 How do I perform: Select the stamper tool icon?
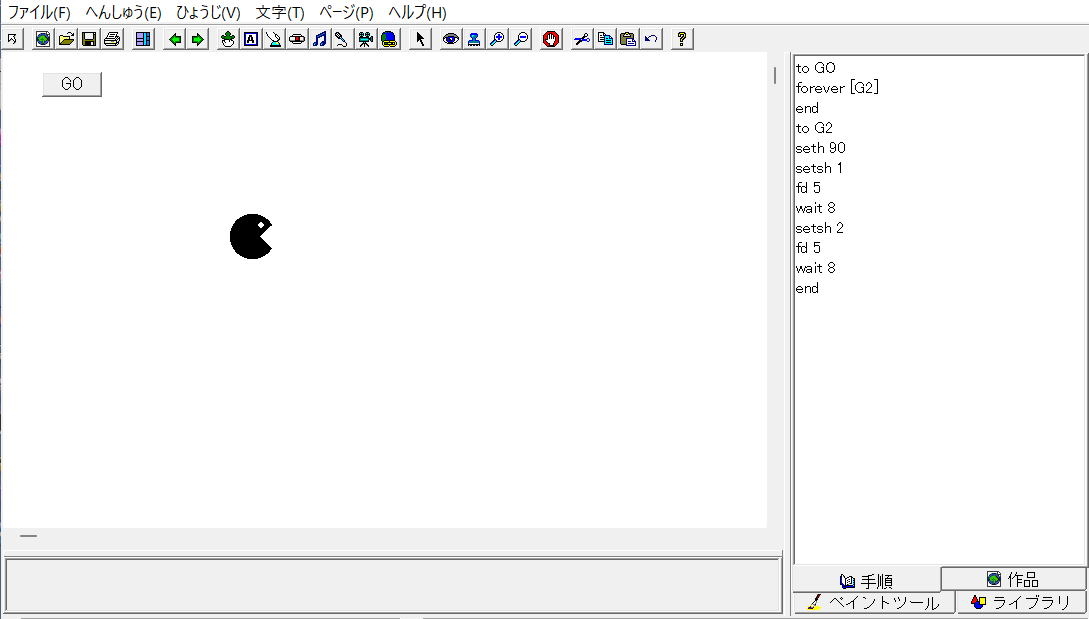tap(474, 39)
